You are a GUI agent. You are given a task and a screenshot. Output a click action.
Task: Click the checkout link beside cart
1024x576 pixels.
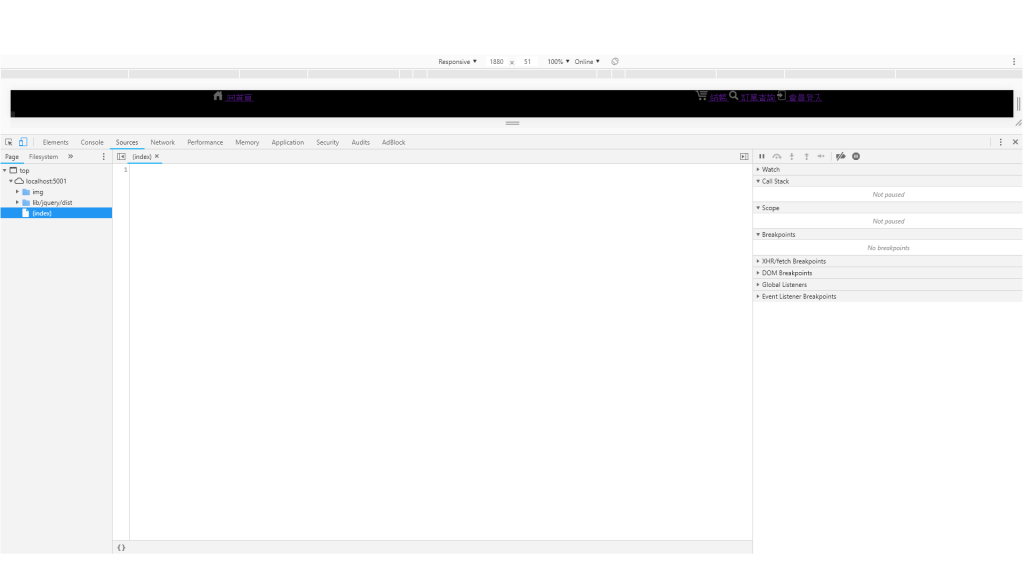(718, 98)
